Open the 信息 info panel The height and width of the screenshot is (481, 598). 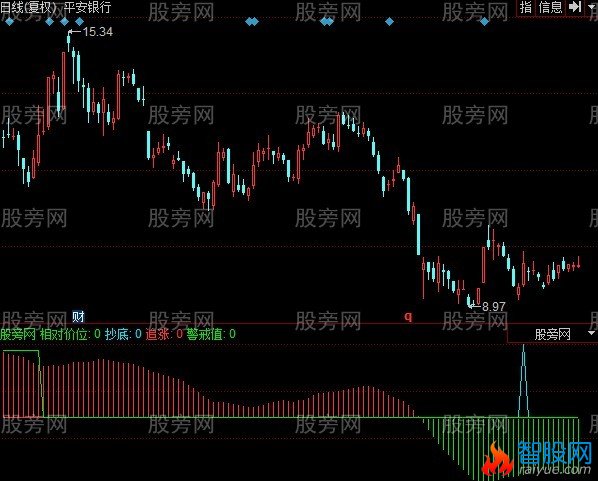point(550,7)
